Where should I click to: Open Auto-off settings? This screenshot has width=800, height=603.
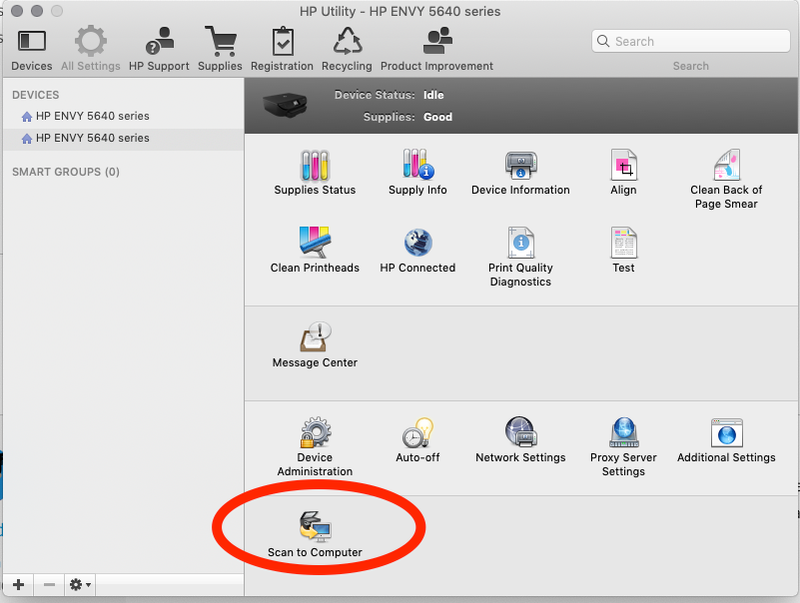point(418,440)
